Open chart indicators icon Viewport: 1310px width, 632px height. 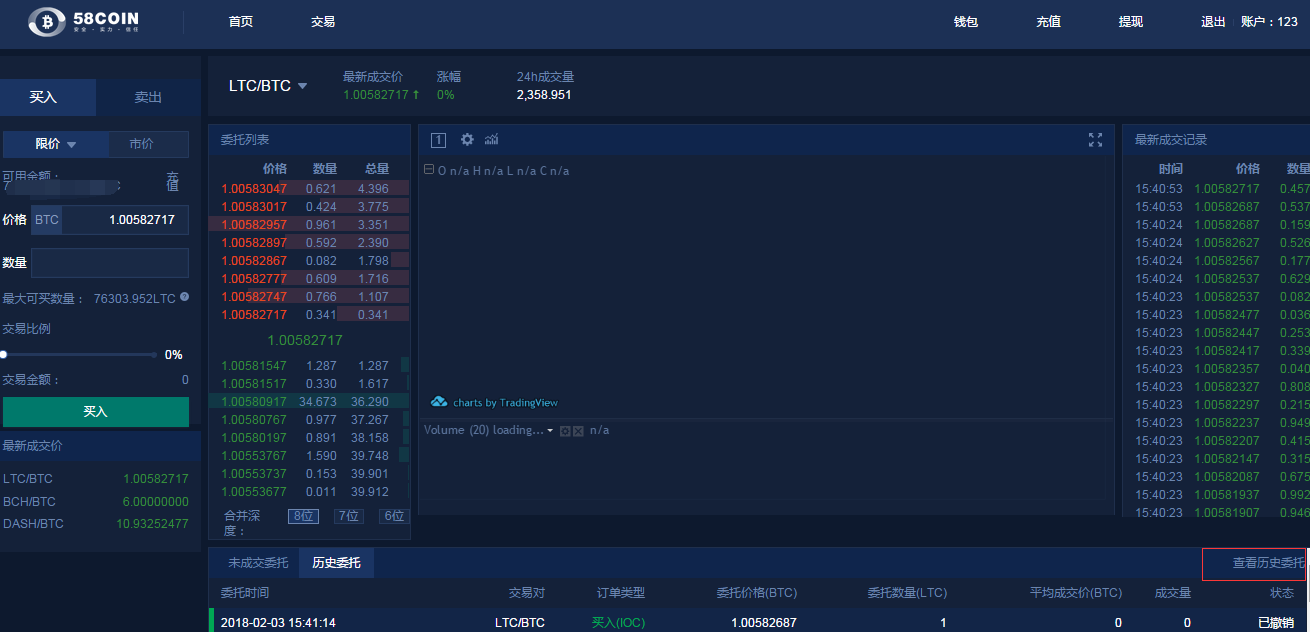(491, 140)
